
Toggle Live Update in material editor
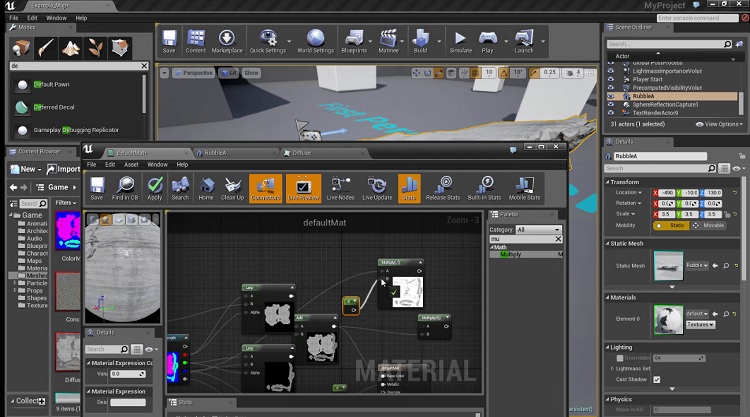click(377, 188)
